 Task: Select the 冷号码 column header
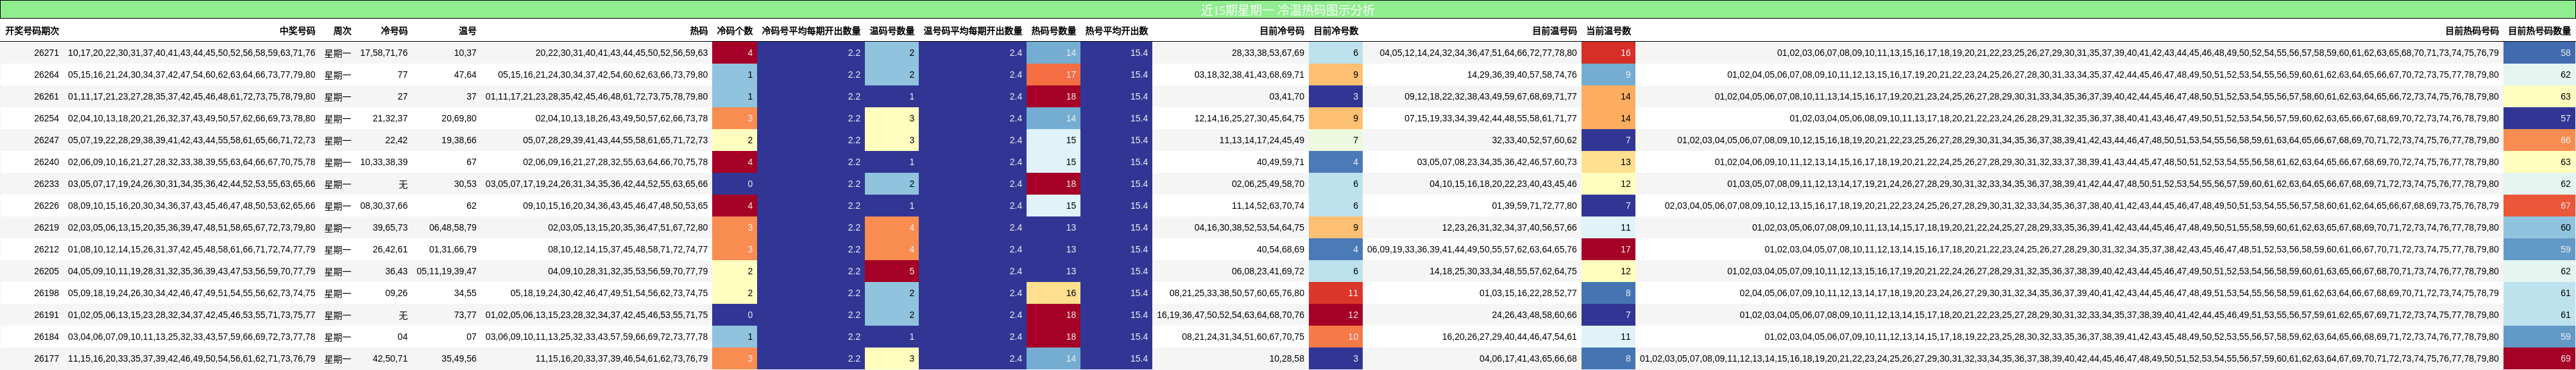click(x=394, y=31)
